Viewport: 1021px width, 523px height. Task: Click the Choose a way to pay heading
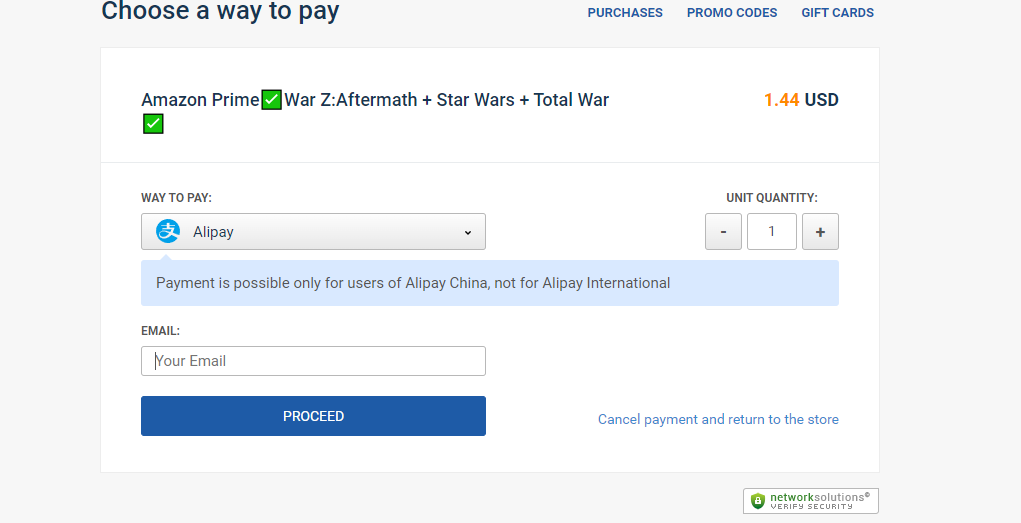click(x=220, y=11)
